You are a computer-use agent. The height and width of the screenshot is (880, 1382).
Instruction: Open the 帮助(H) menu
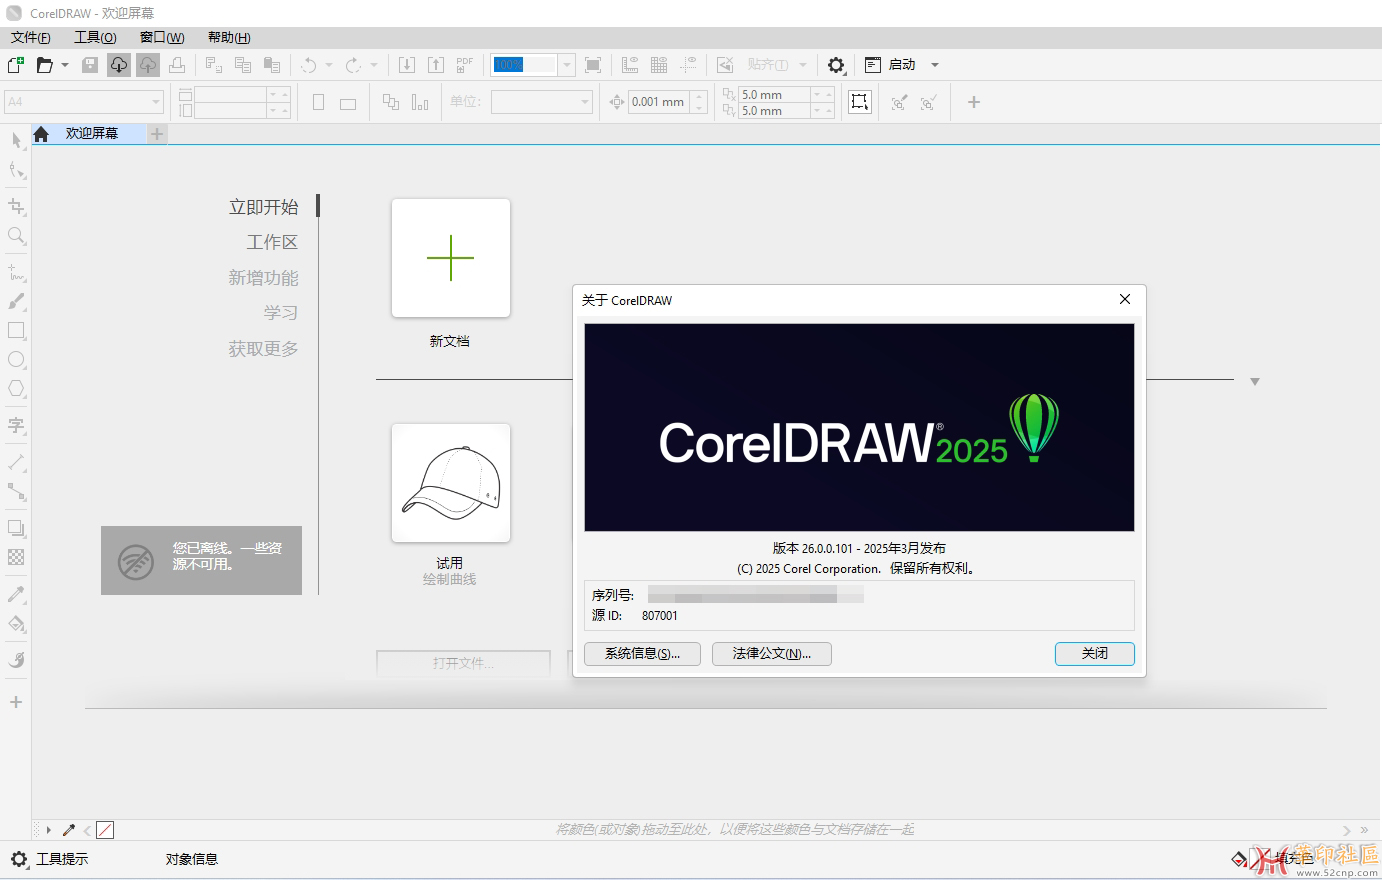click(x=229, y=37)
